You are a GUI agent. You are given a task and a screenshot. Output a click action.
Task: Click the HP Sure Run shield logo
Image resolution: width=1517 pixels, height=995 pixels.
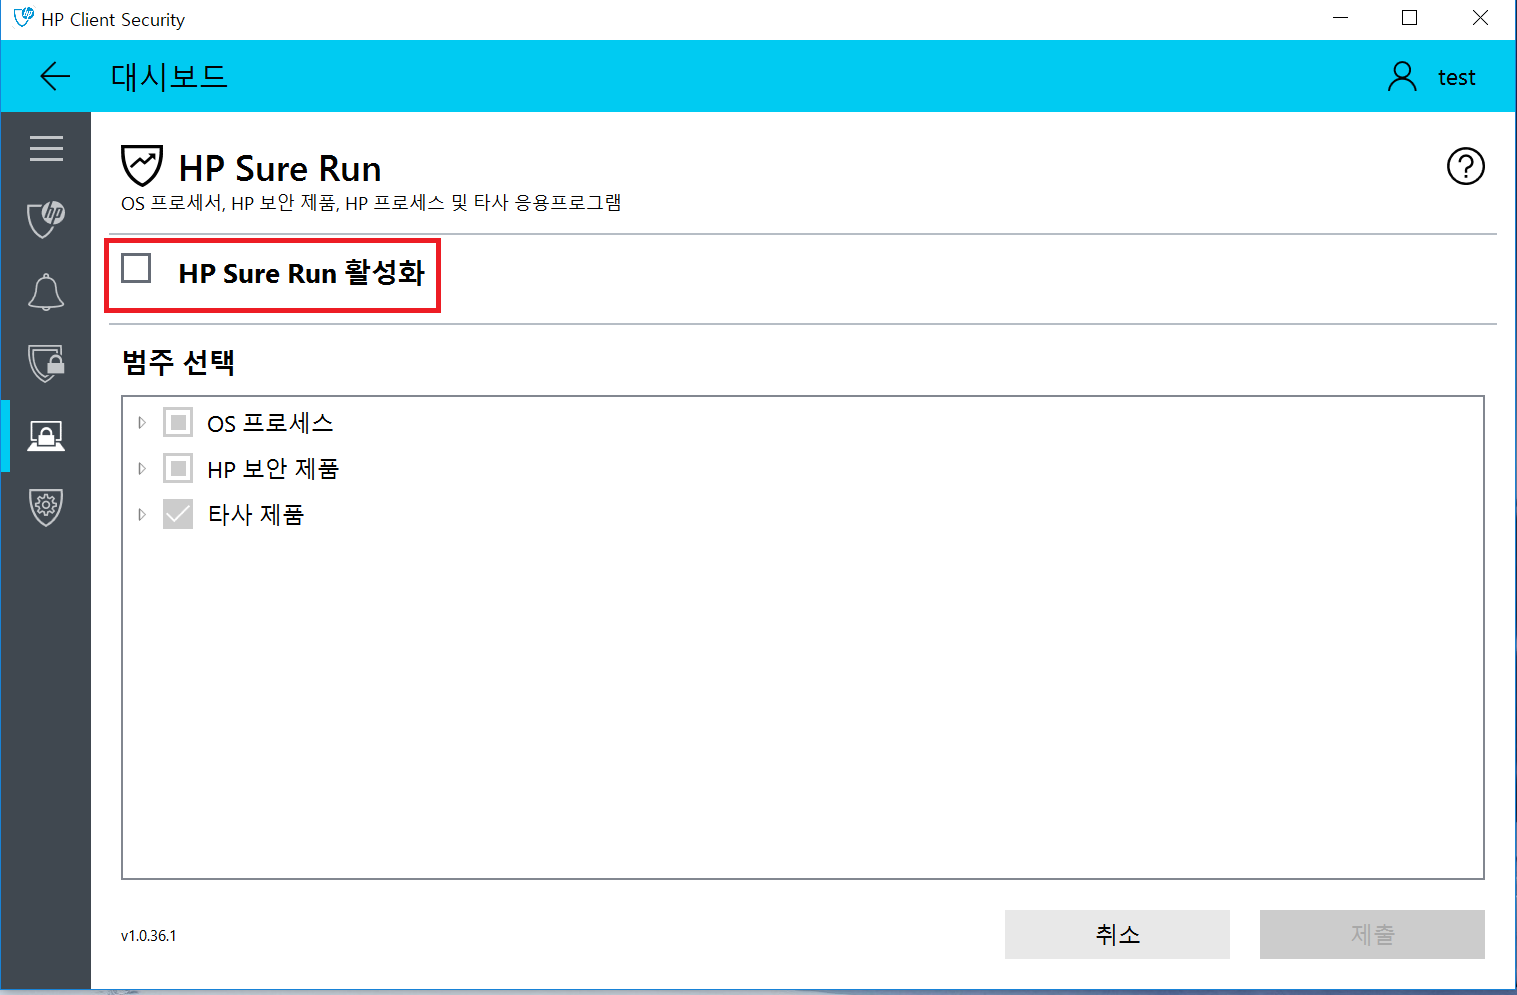pos(141,165)
